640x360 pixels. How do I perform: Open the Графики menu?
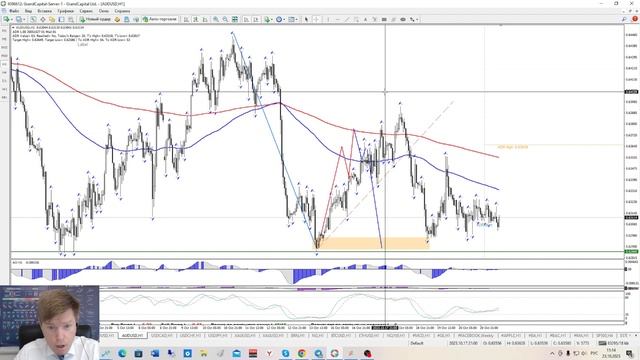tap(65, 11)
